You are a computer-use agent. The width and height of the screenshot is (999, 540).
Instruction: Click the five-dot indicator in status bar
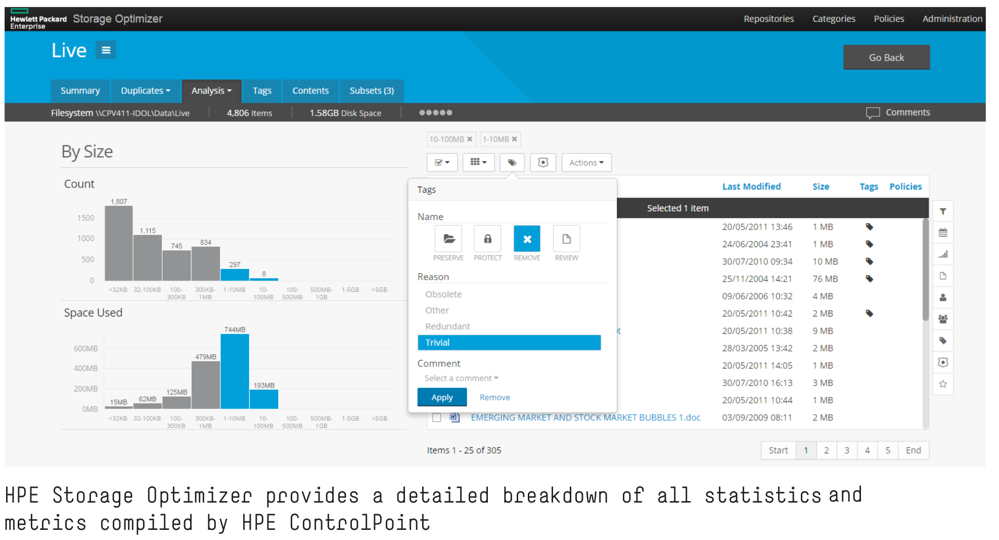pos(436,113)
